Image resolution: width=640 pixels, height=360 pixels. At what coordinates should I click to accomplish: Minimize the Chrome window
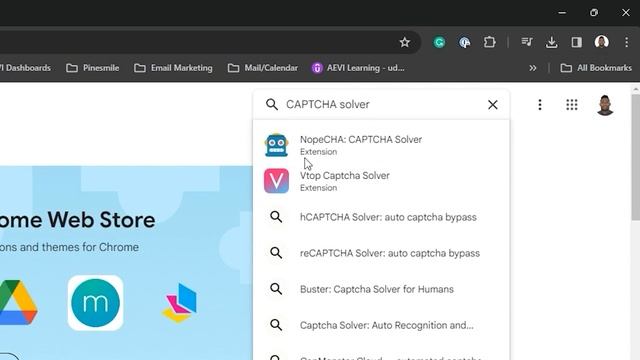coord(562,13)
